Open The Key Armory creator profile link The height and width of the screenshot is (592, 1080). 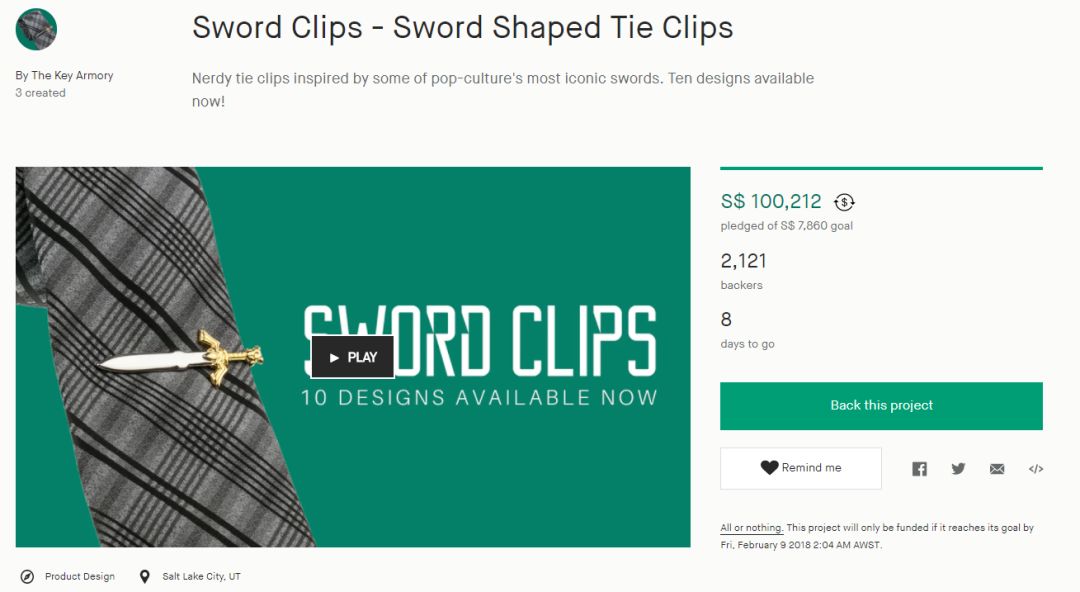click(x=64, y=76)
